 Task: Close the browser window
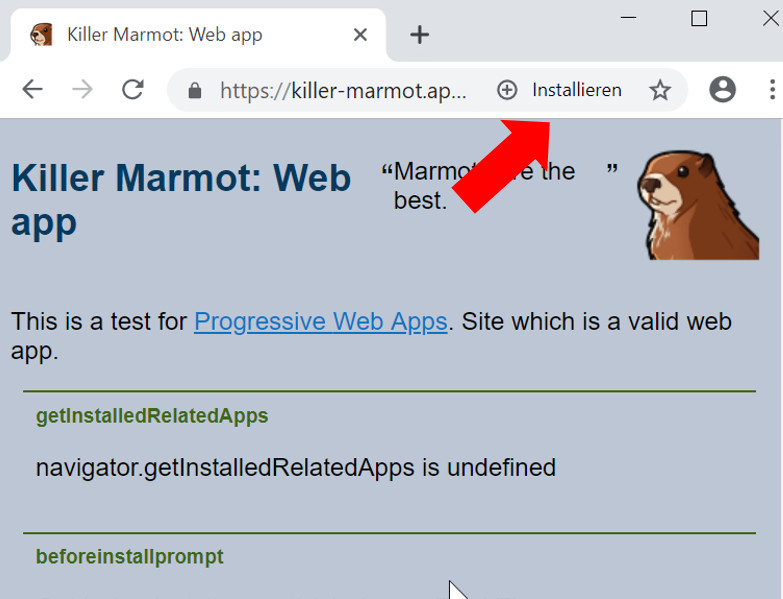click(771, 18)
